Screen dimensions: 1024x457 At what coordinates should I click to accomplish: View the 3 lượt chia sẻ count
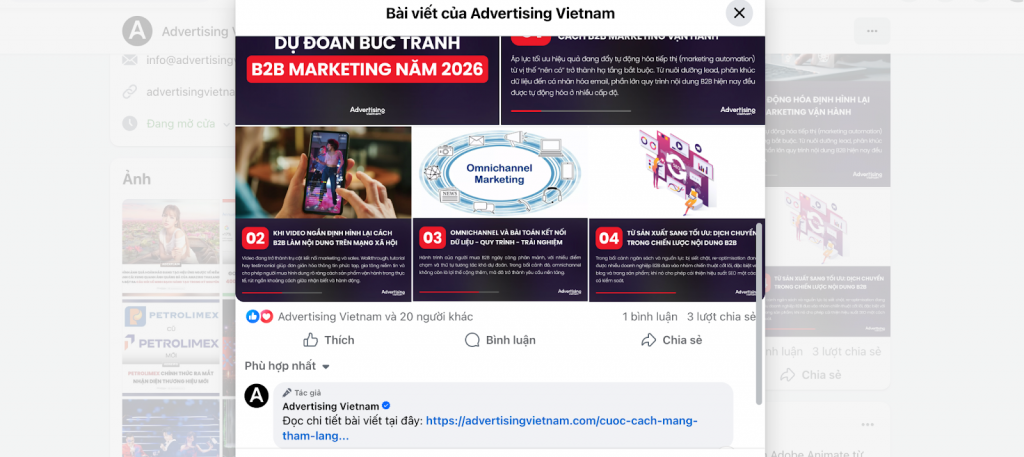tap(722, 317)
